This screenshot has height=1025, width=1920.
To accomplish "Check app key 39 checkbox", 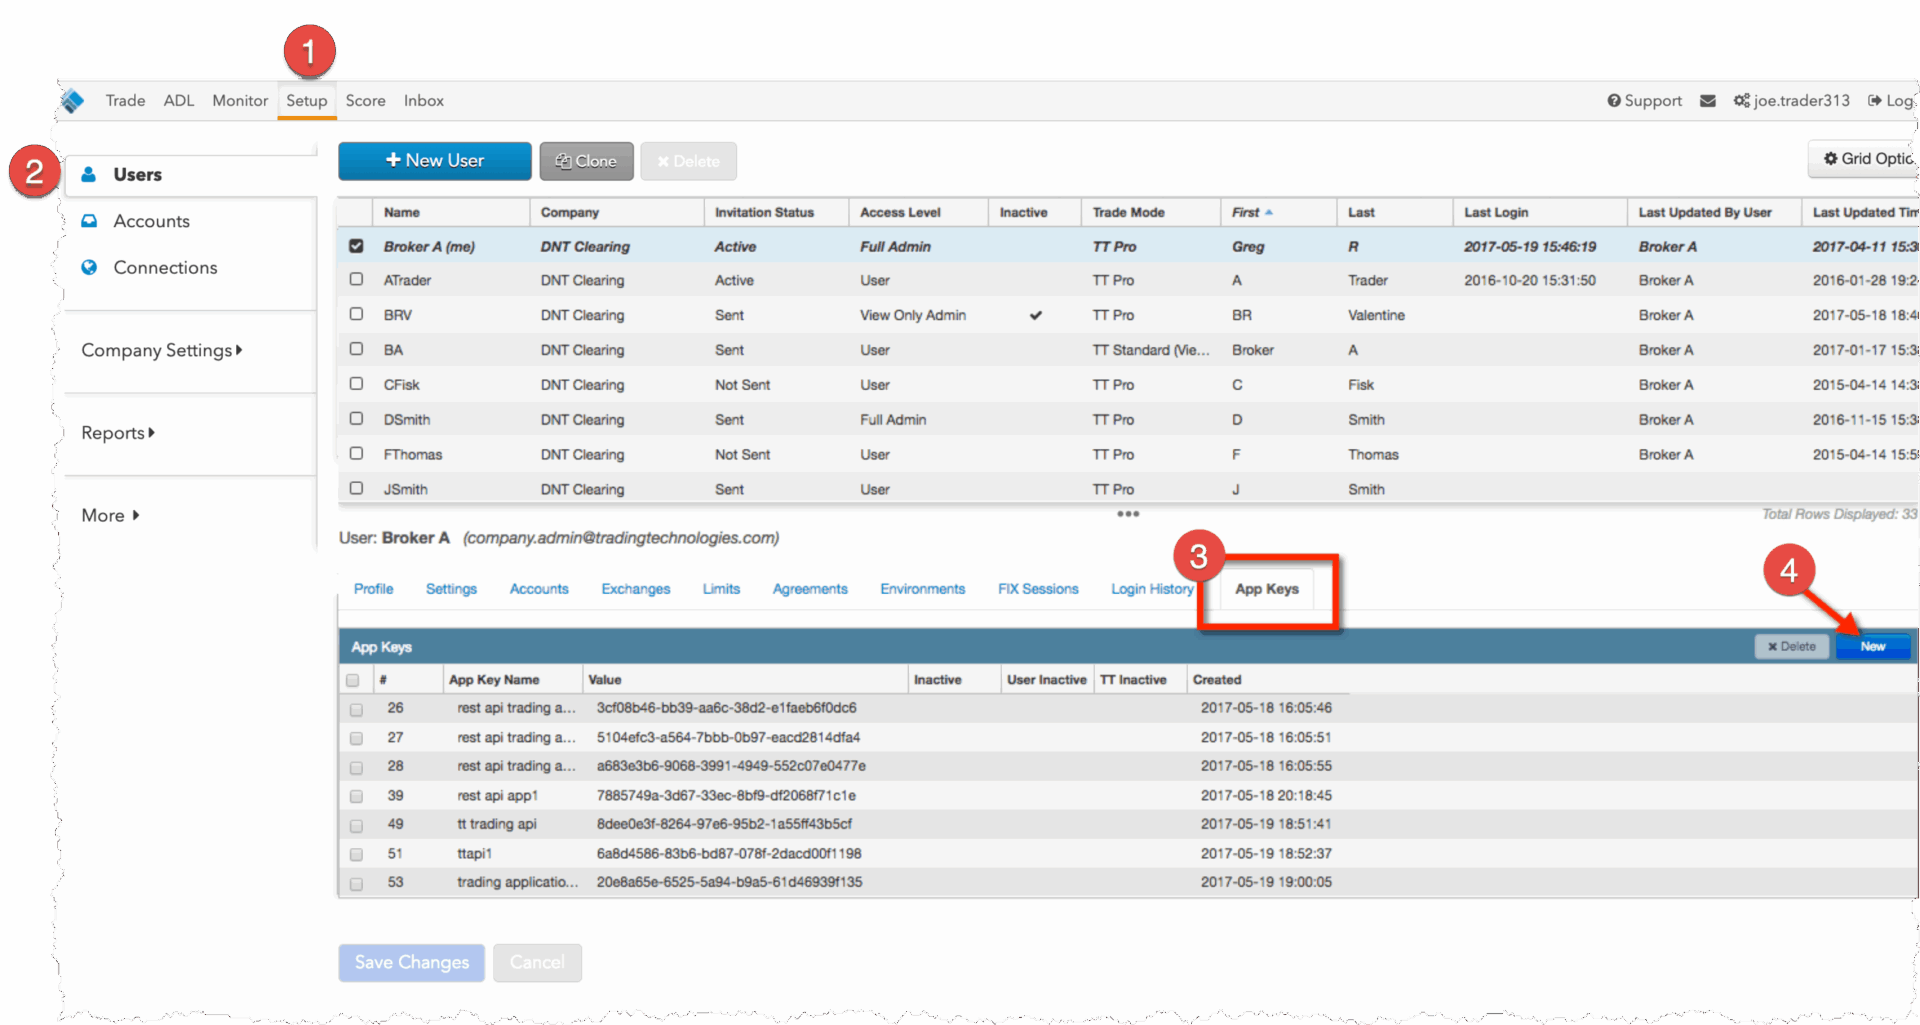I will pyautogui.click(x=356, y=797).
